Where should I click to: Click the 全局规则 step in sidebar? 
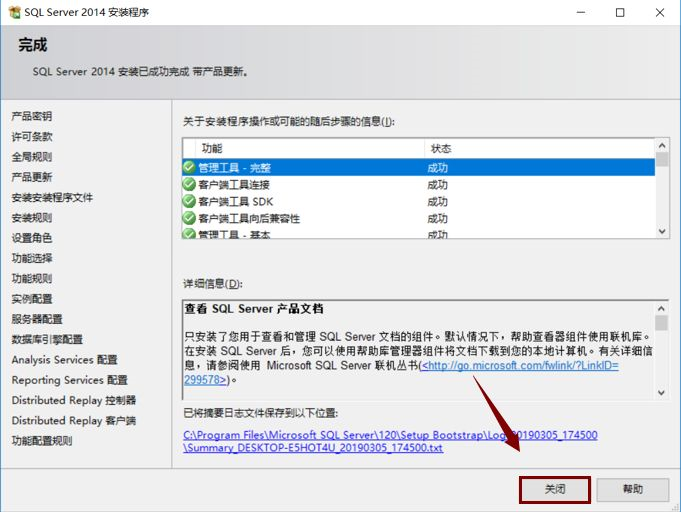click(x=32, y=157)
